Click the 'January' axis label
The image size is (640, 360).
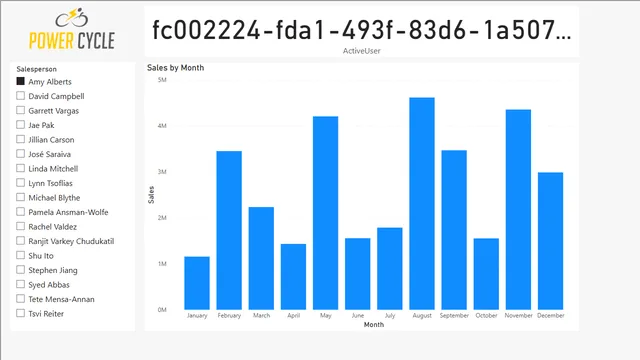pos(197,316)
